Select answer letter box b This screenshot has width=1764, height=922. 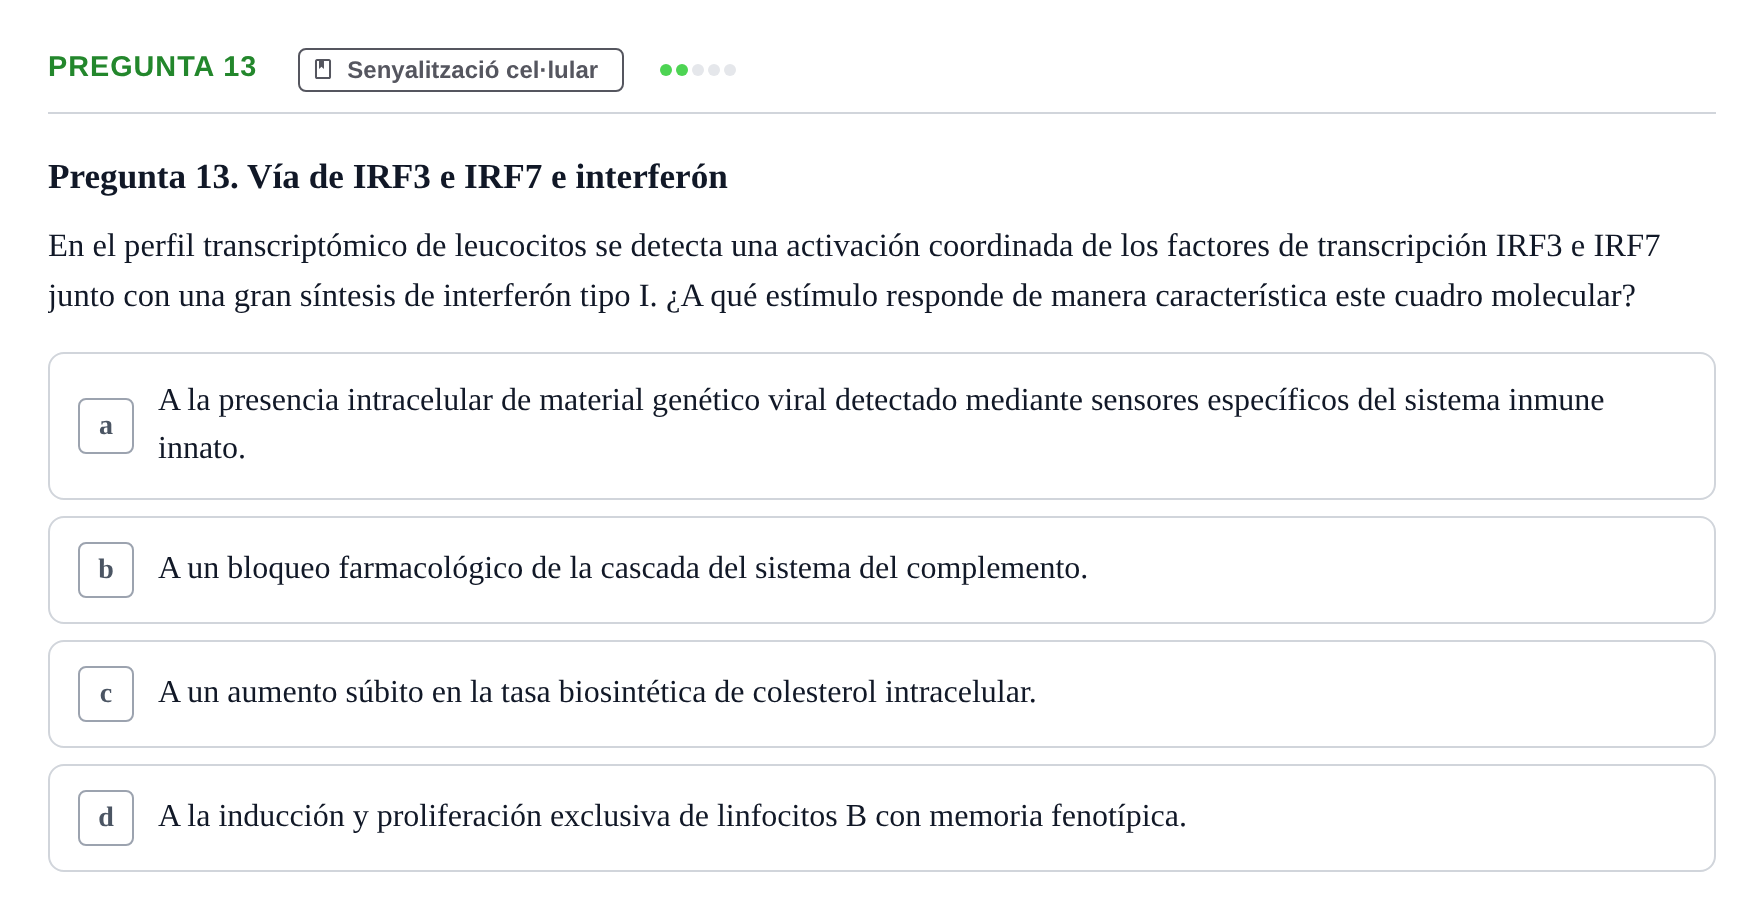coord(106,570)
